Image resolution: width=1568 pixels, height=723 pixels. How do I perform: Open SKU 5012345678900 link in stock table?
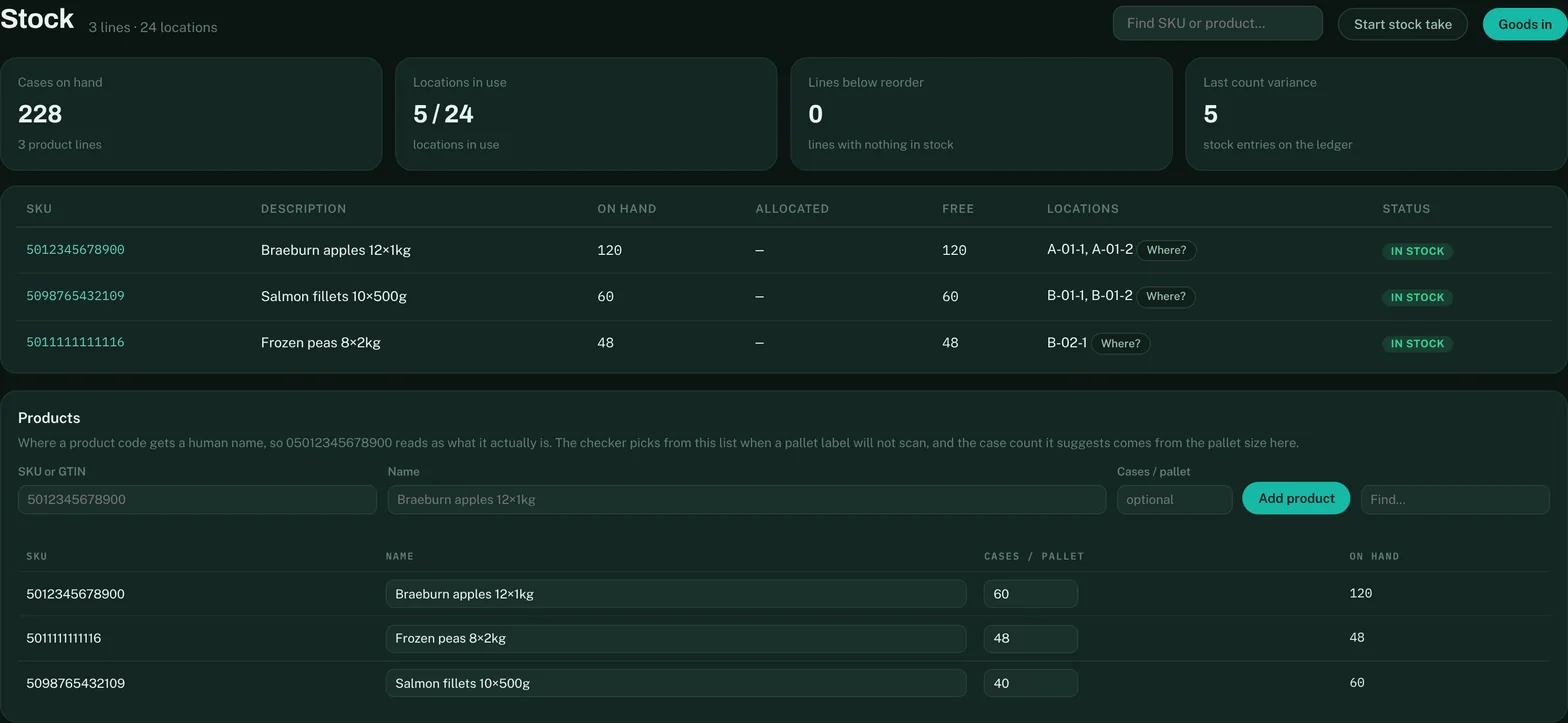pos(75,250)
